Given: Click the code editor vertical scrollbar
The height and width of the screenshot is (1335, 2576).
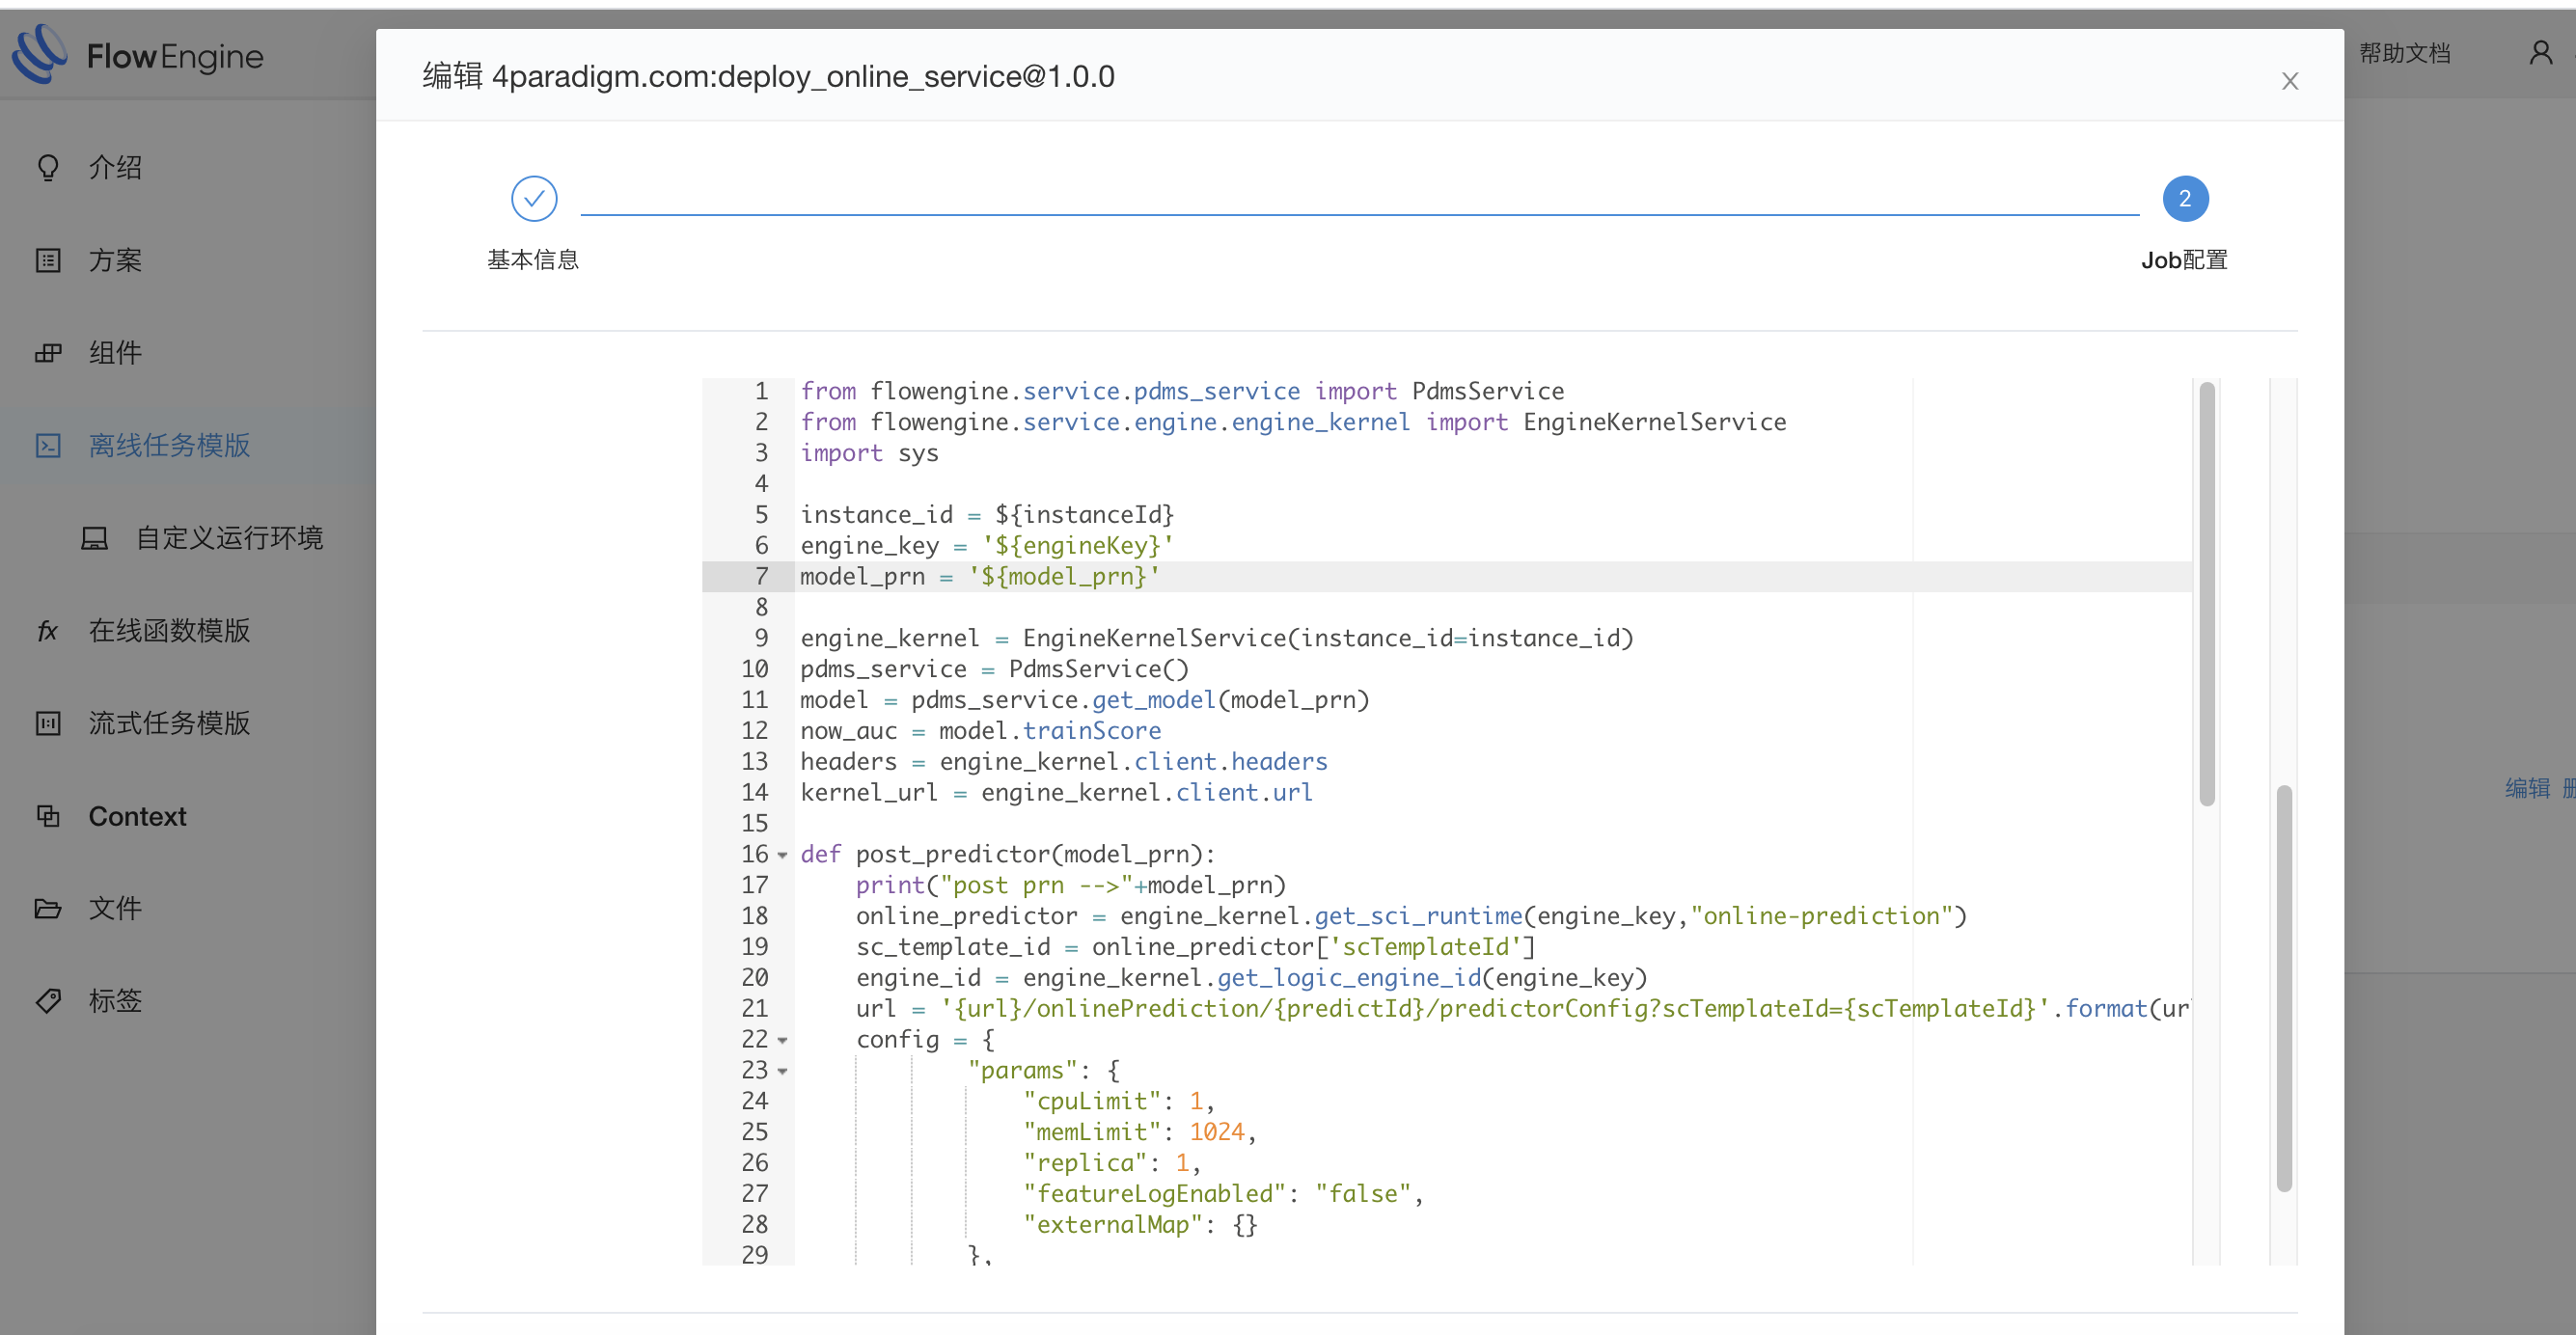Looking at the screenshot, I should pos(2207,594).
